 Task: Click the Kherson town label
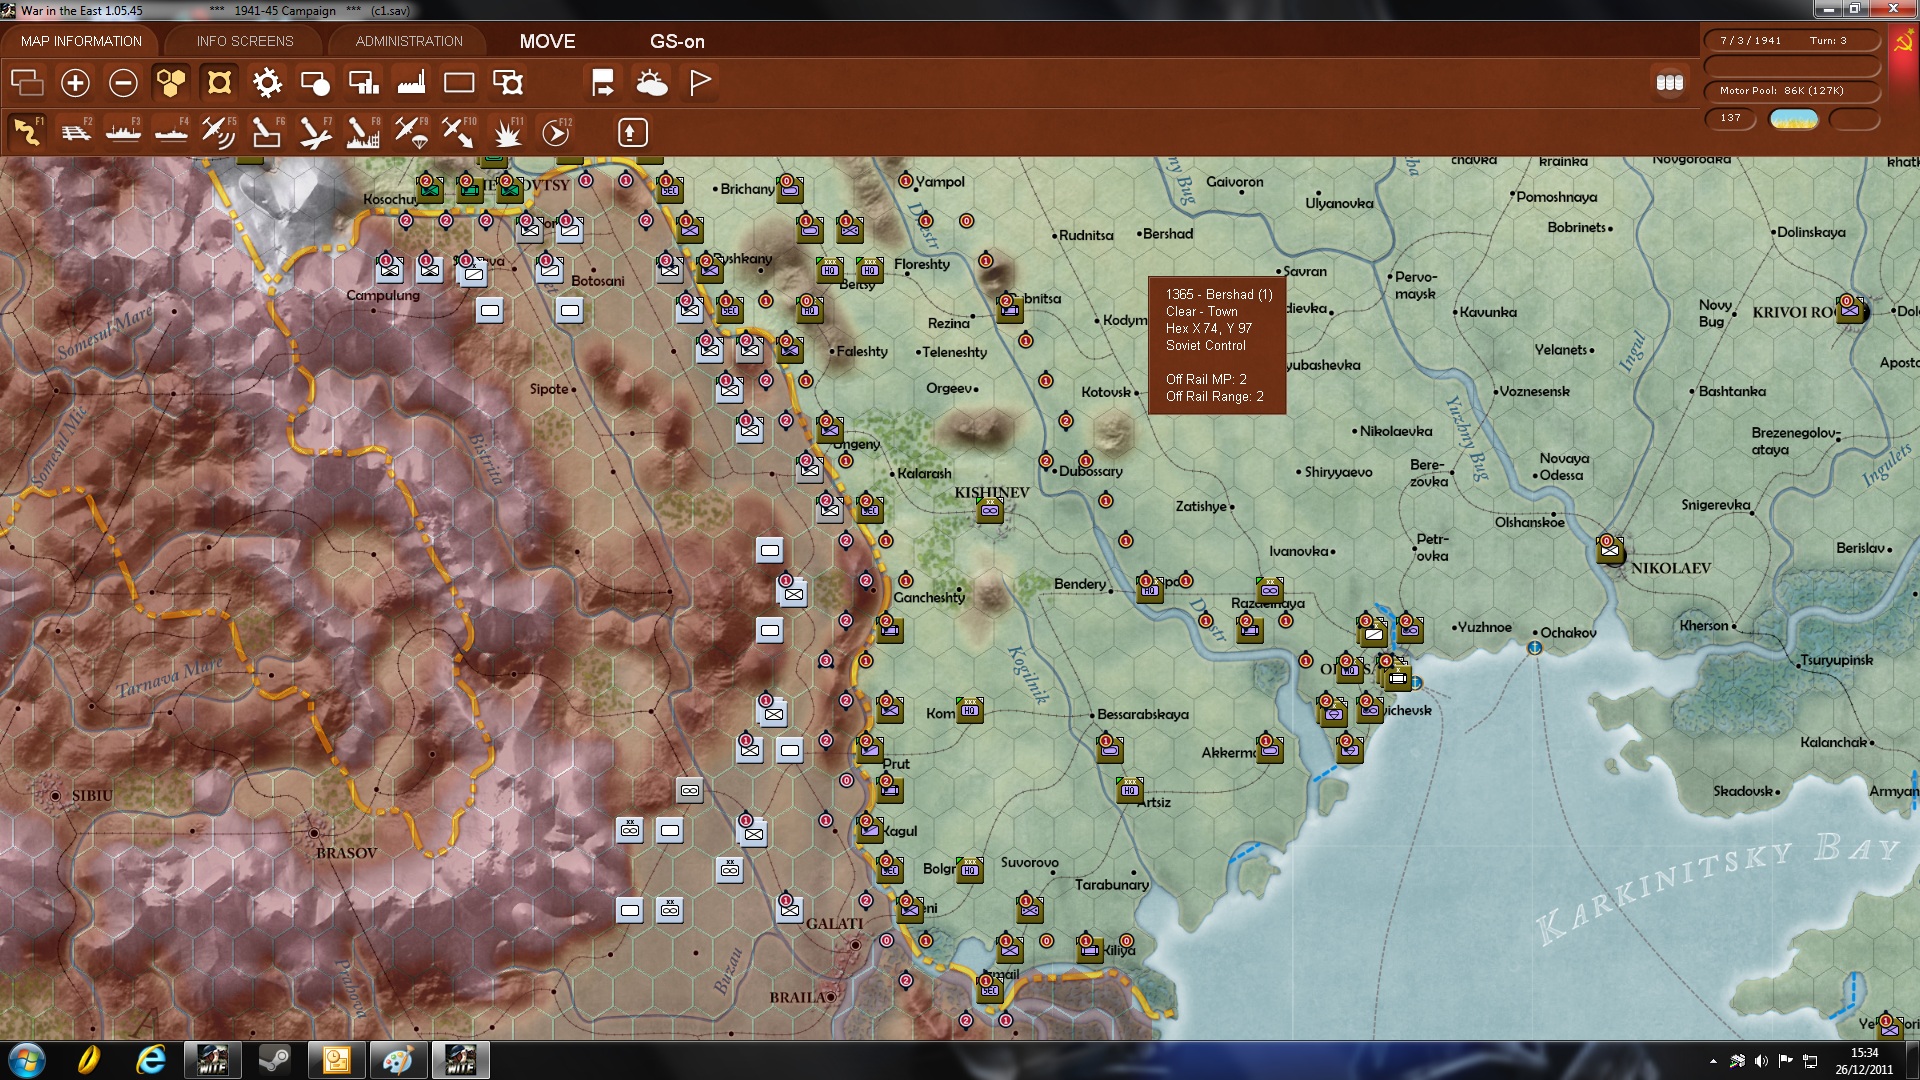(x=1704, y=625)
